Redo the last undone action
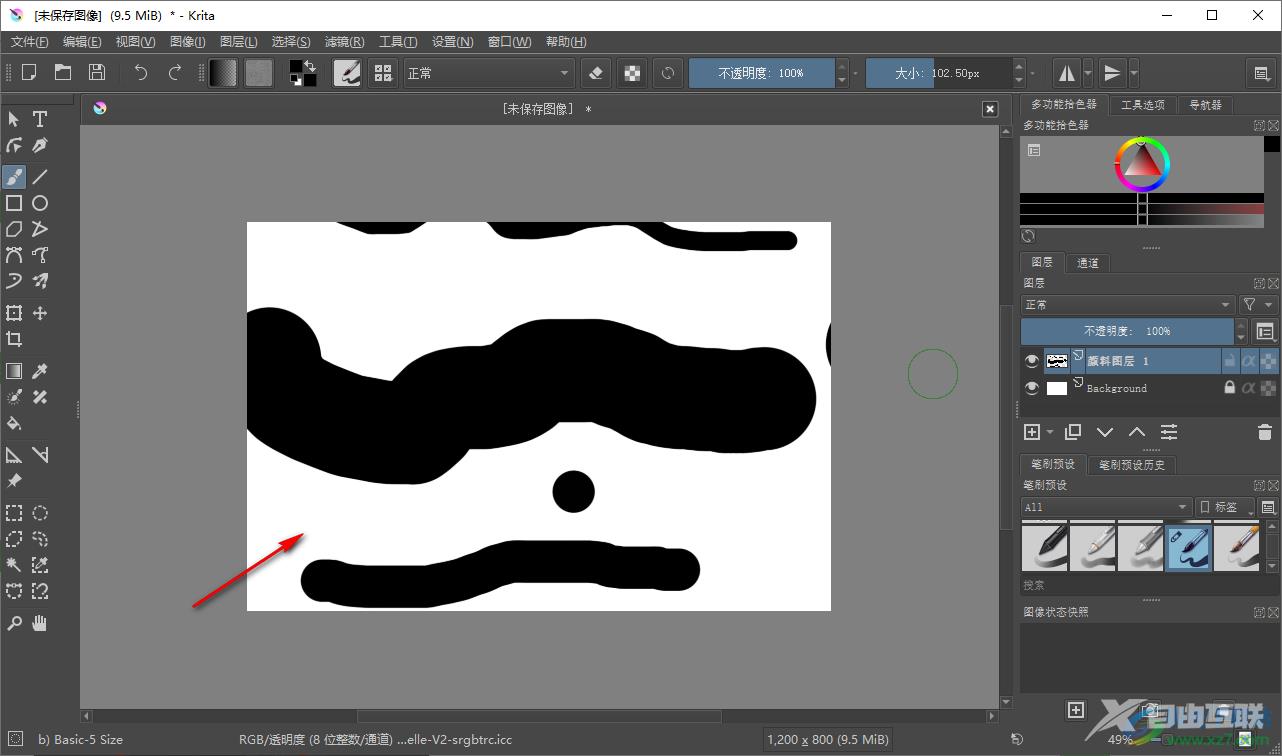The width and height of the screenshot is (1282, 756). point(175,72)
